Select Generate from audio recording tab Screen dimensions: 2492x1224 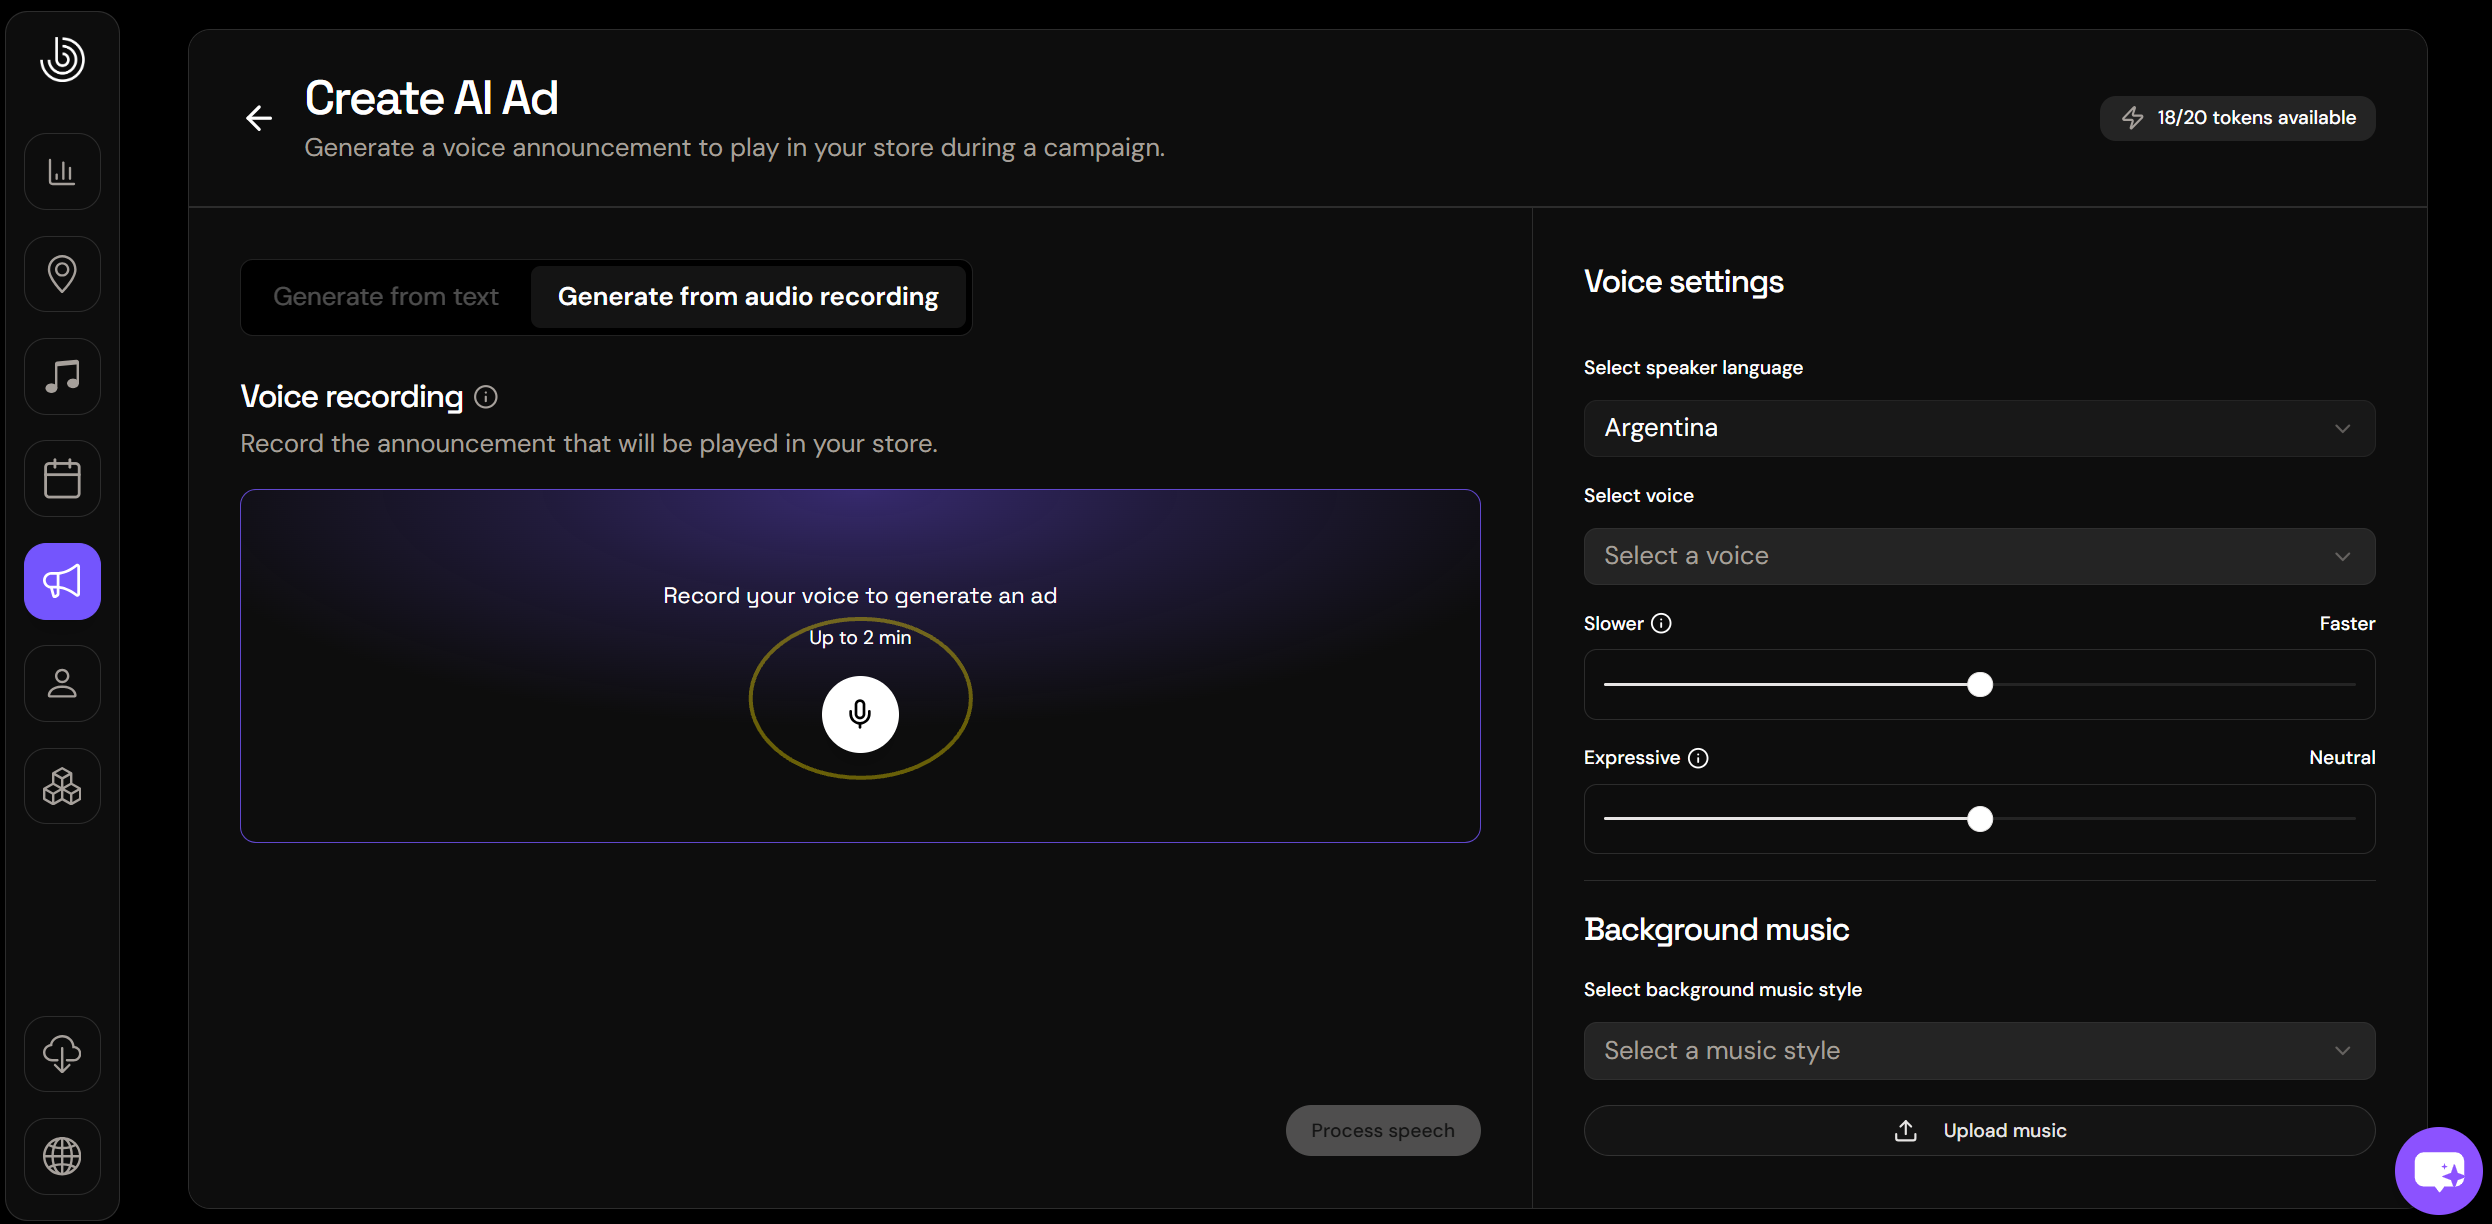click(748, 297)
